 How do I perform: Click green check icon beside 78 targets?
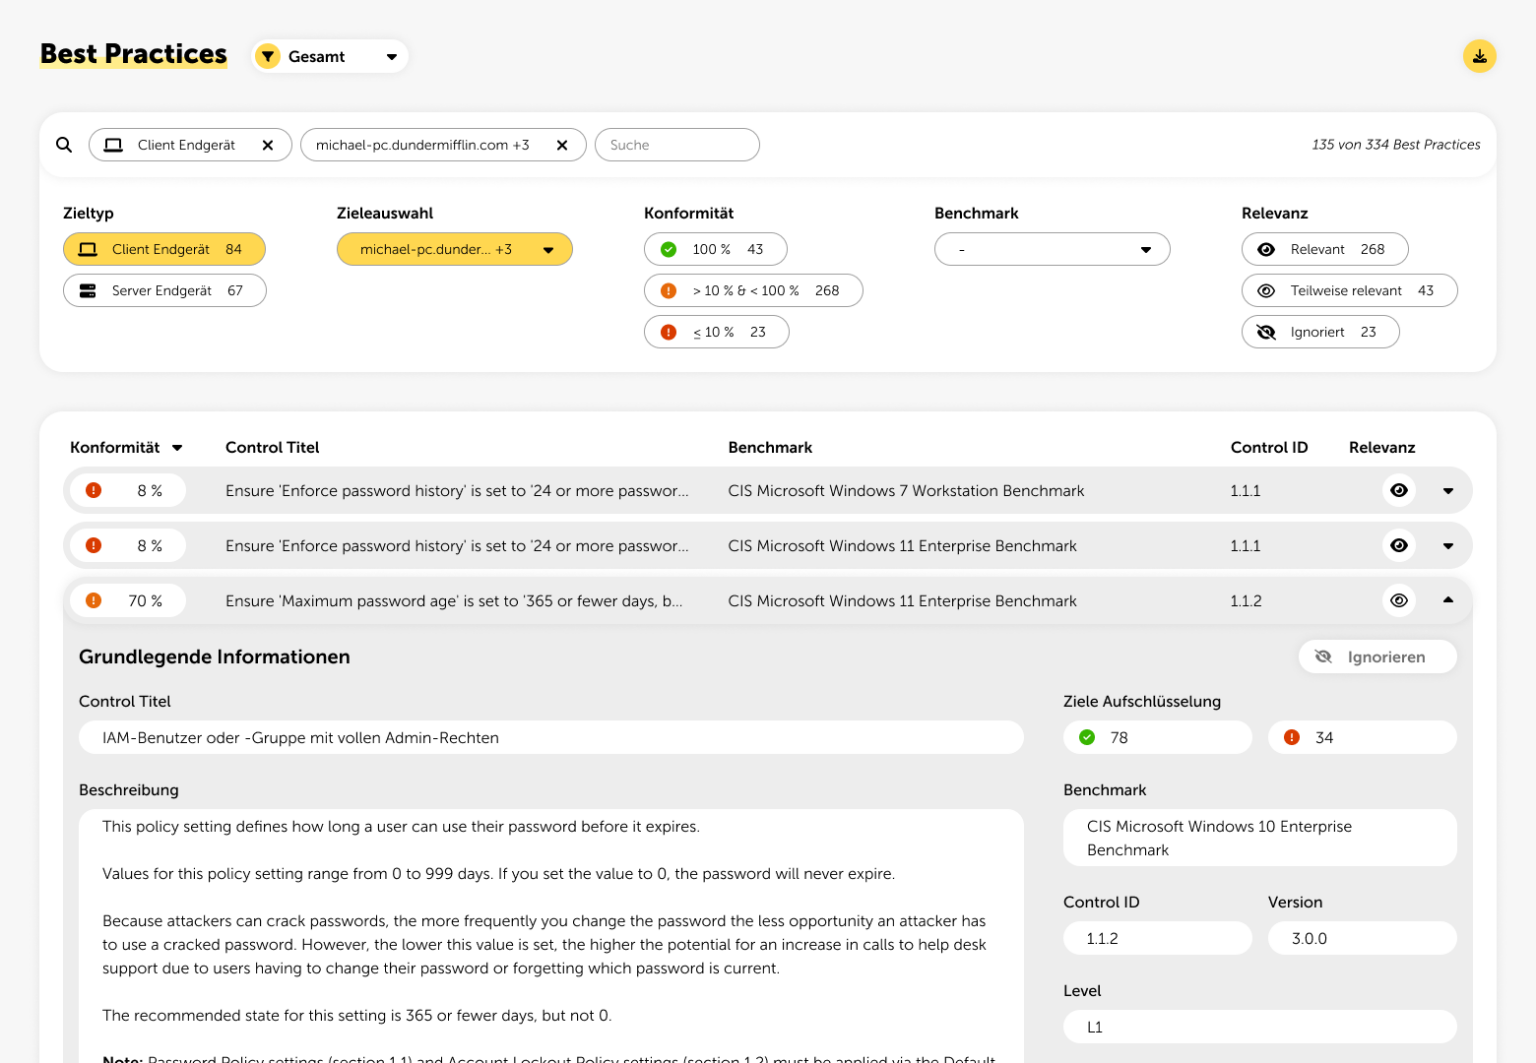[1087, 737]
